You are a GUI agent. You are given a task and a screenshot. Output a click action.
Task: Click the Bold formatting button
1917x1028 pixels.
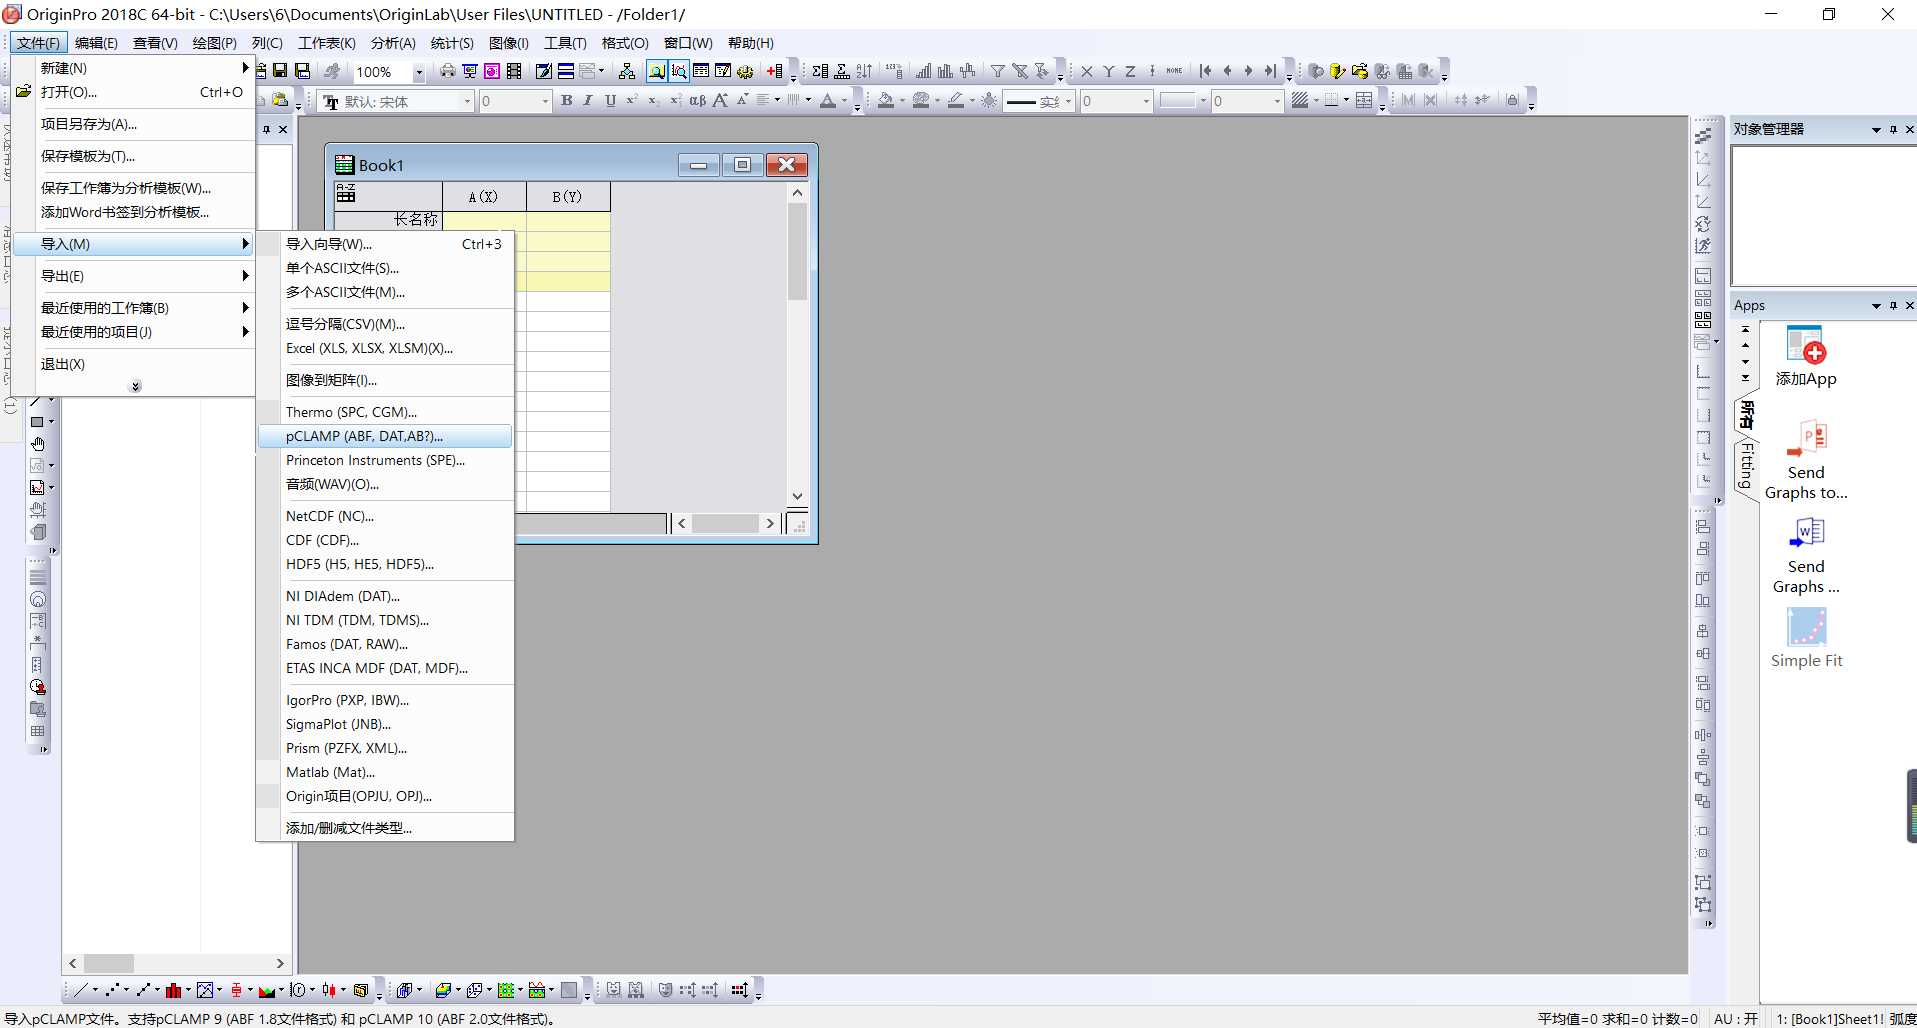(567, 100)
